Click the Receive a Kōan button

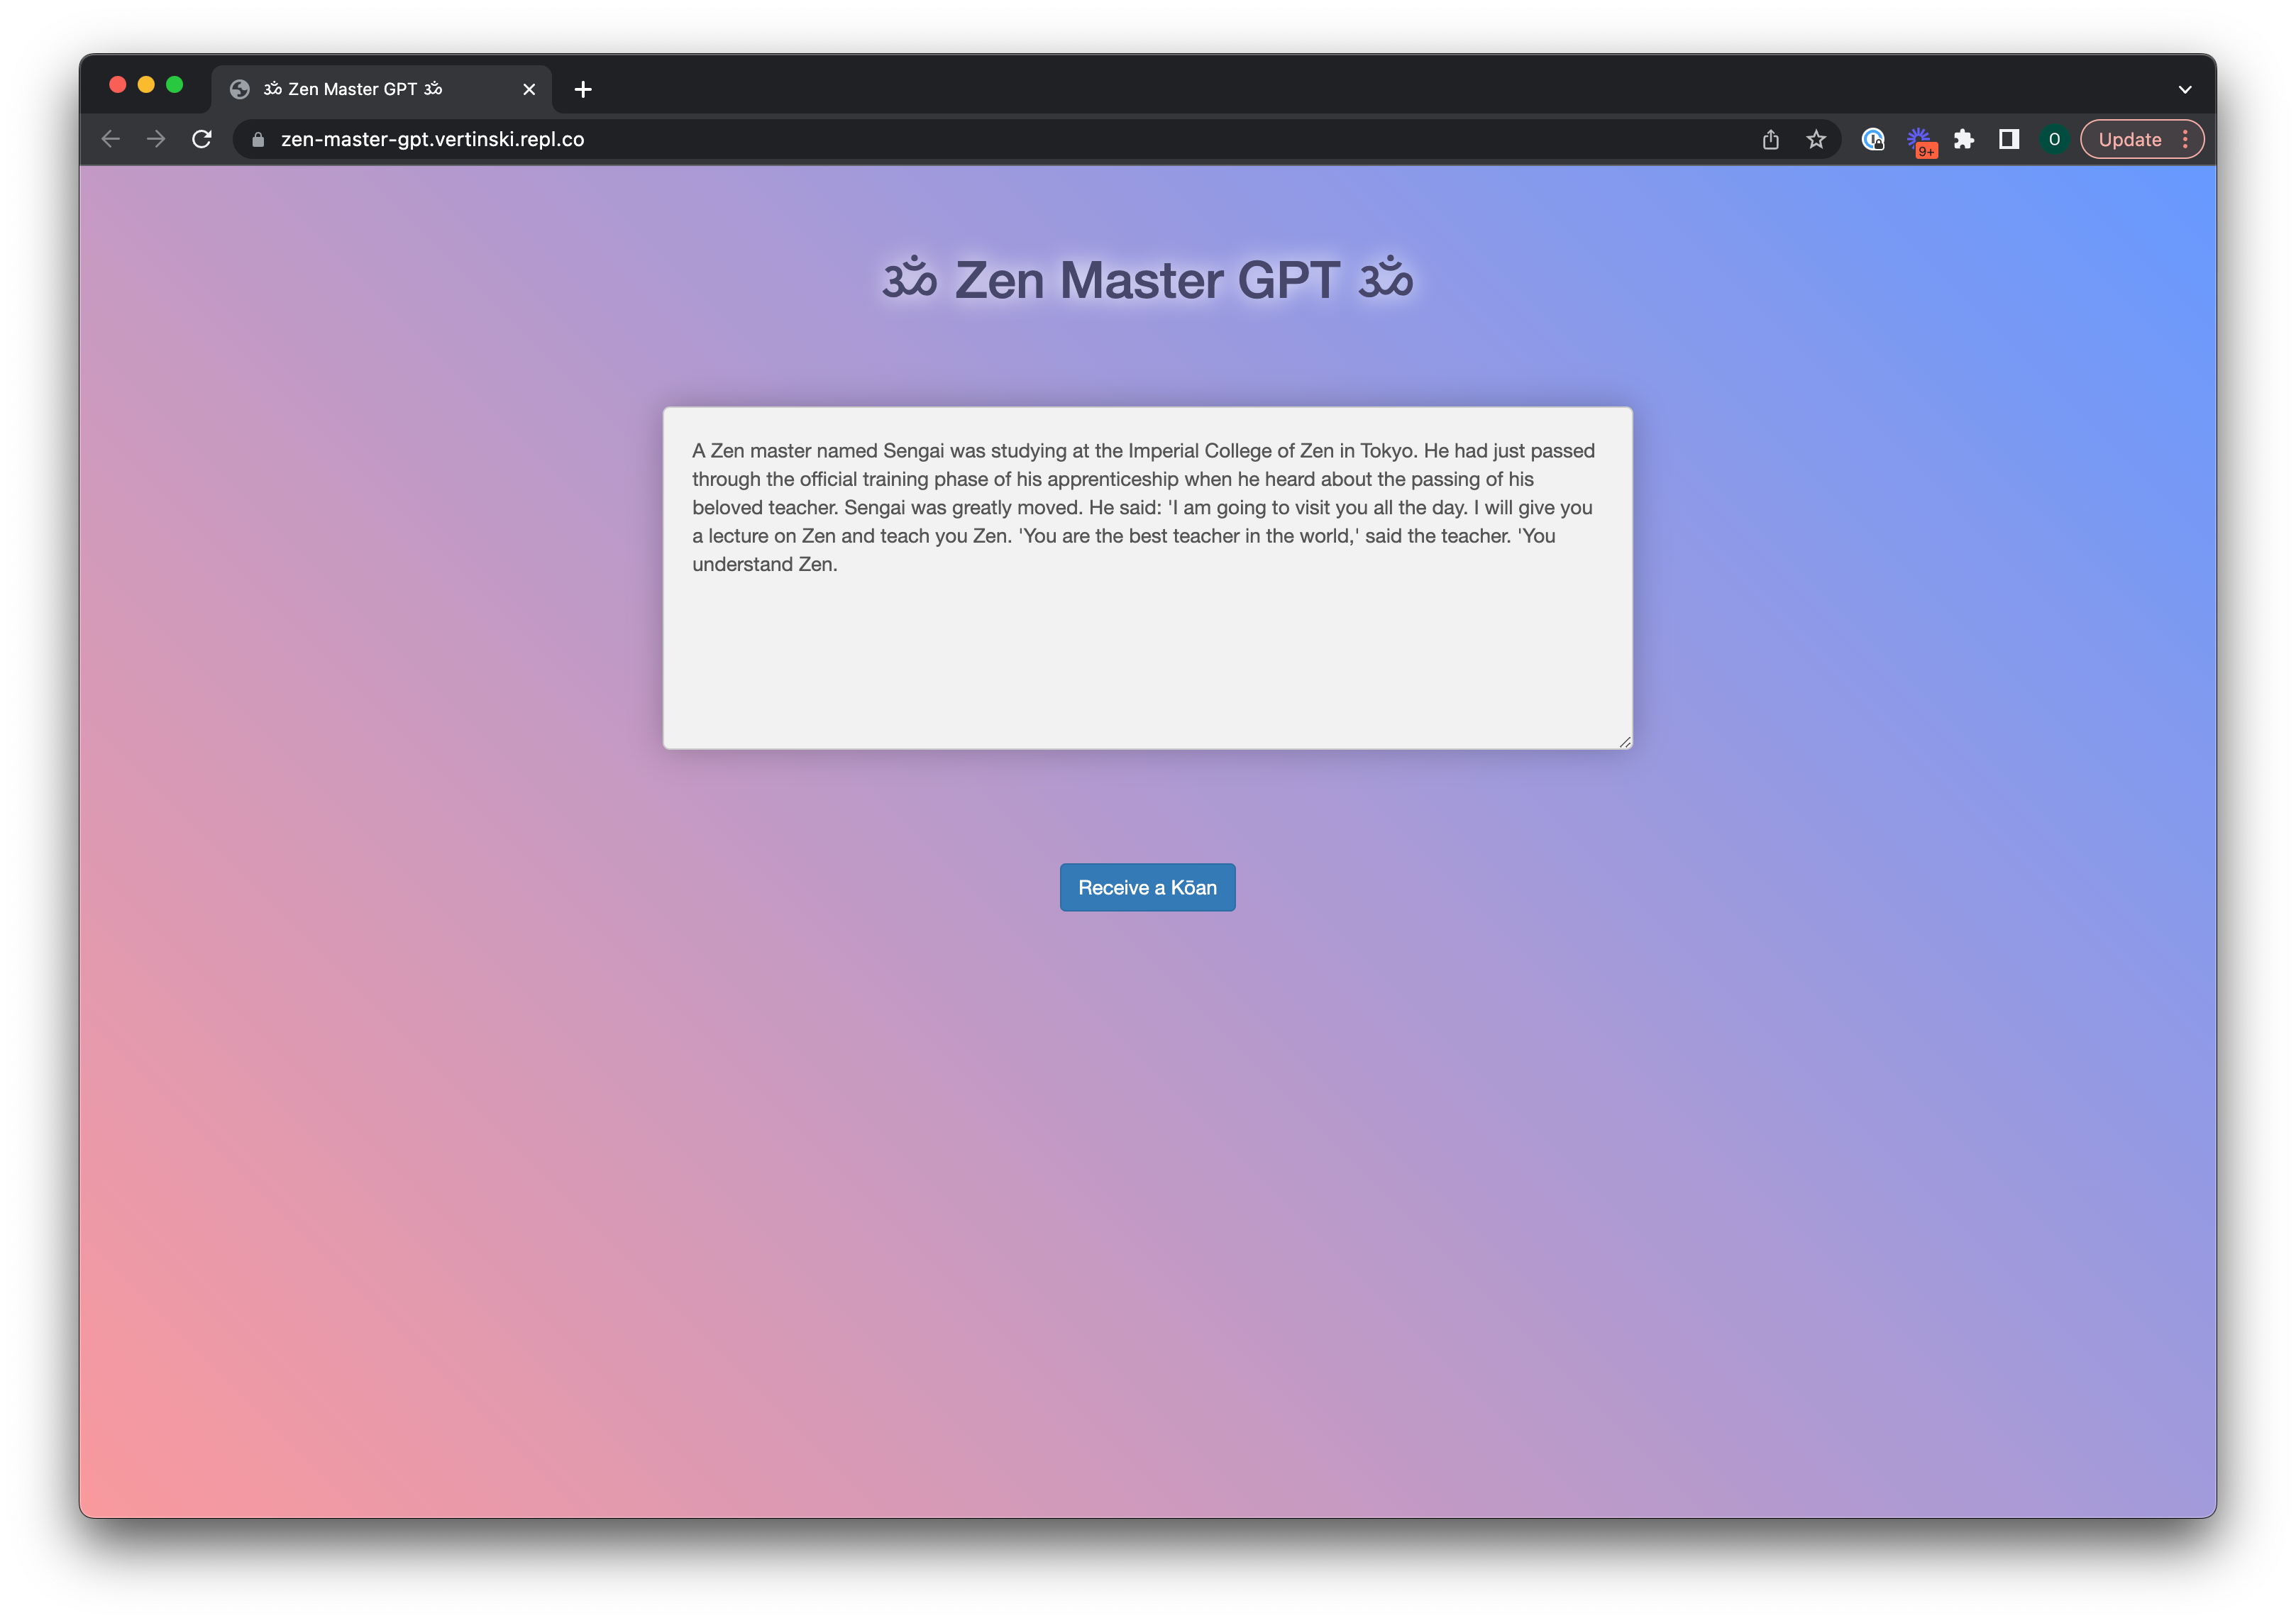pyautogui.click(x=1147, y=887)
